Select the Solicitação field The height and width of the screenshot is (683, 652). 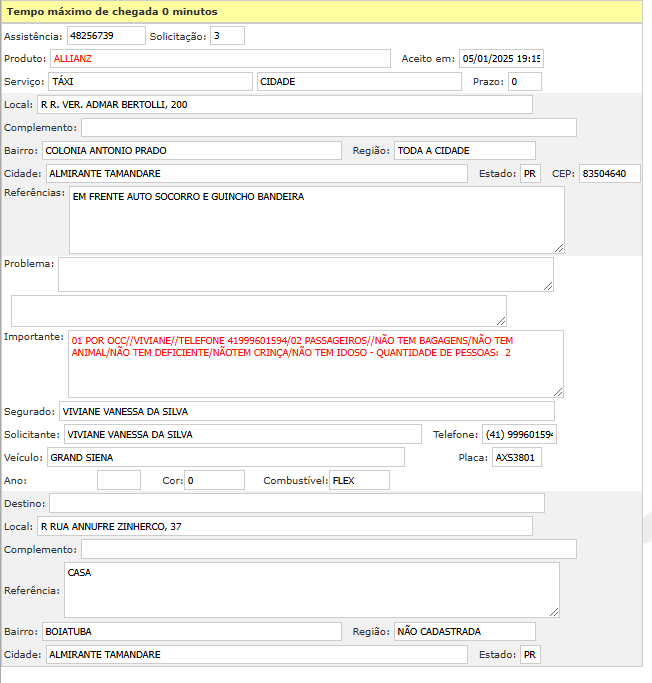point(227,36)
